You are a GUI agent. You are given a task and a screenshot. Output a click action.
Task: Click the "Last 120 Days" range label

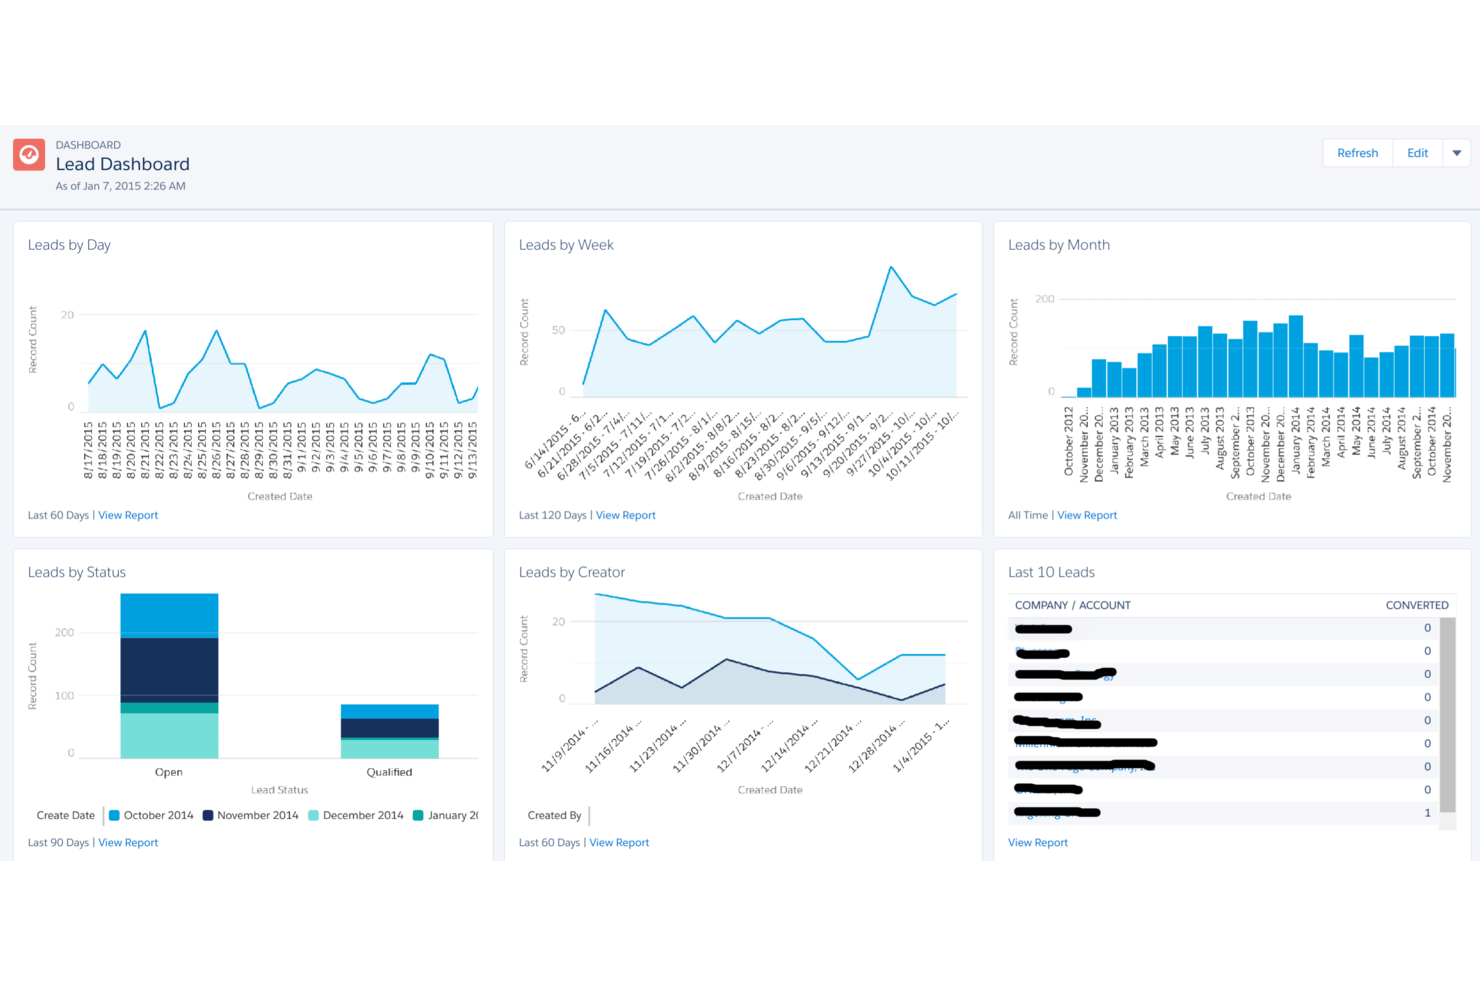click(553, 515)
